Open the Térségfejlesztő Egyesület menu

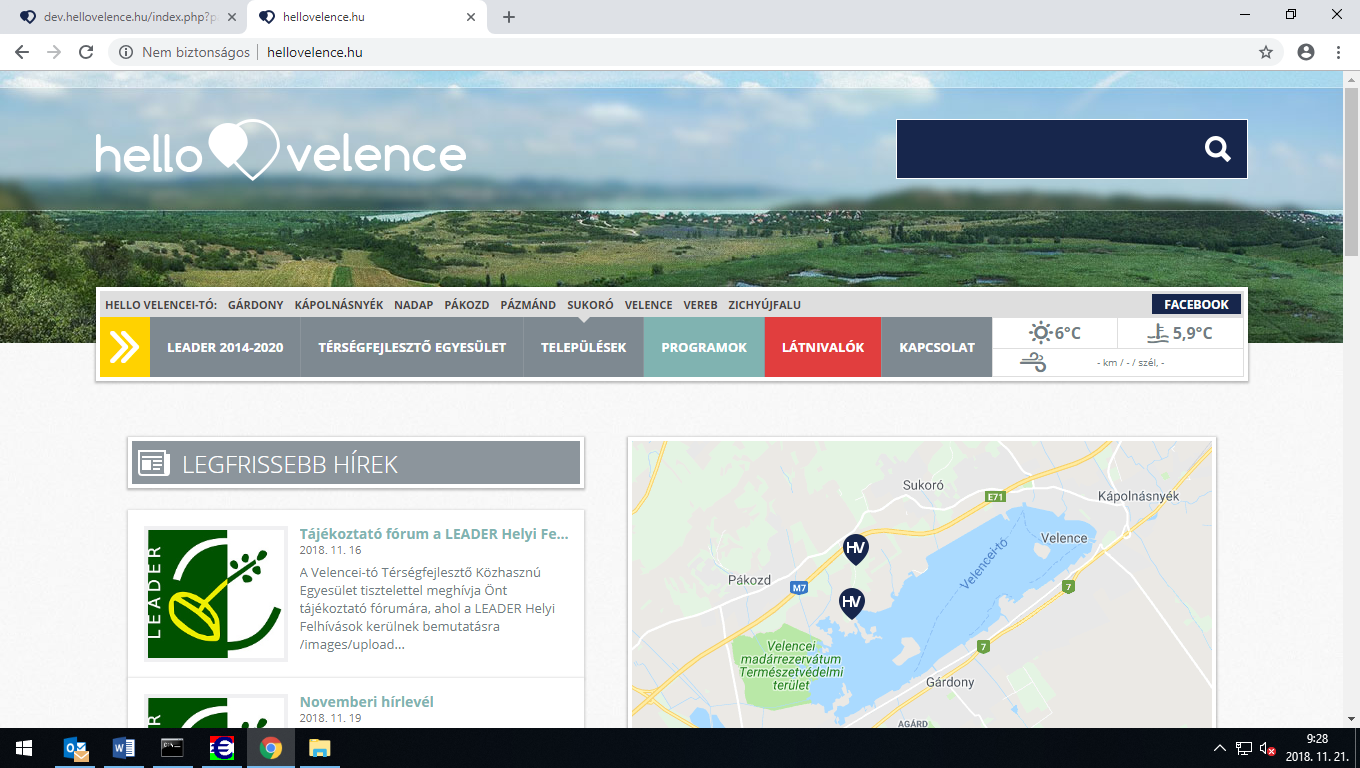[412, 347]
